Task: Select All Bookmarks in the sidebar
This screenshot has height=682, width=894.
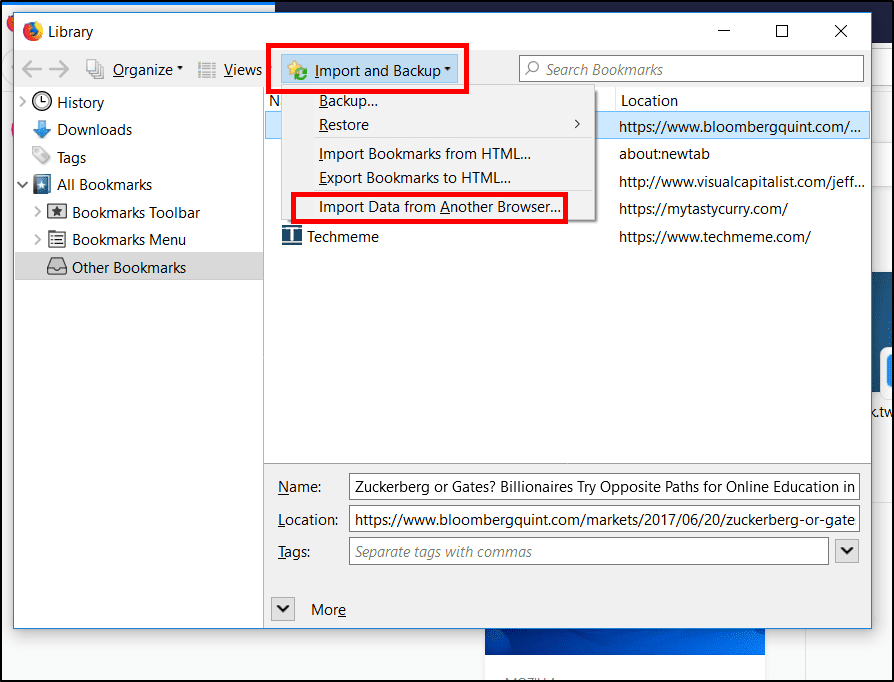Action: (x=104, y=185)
